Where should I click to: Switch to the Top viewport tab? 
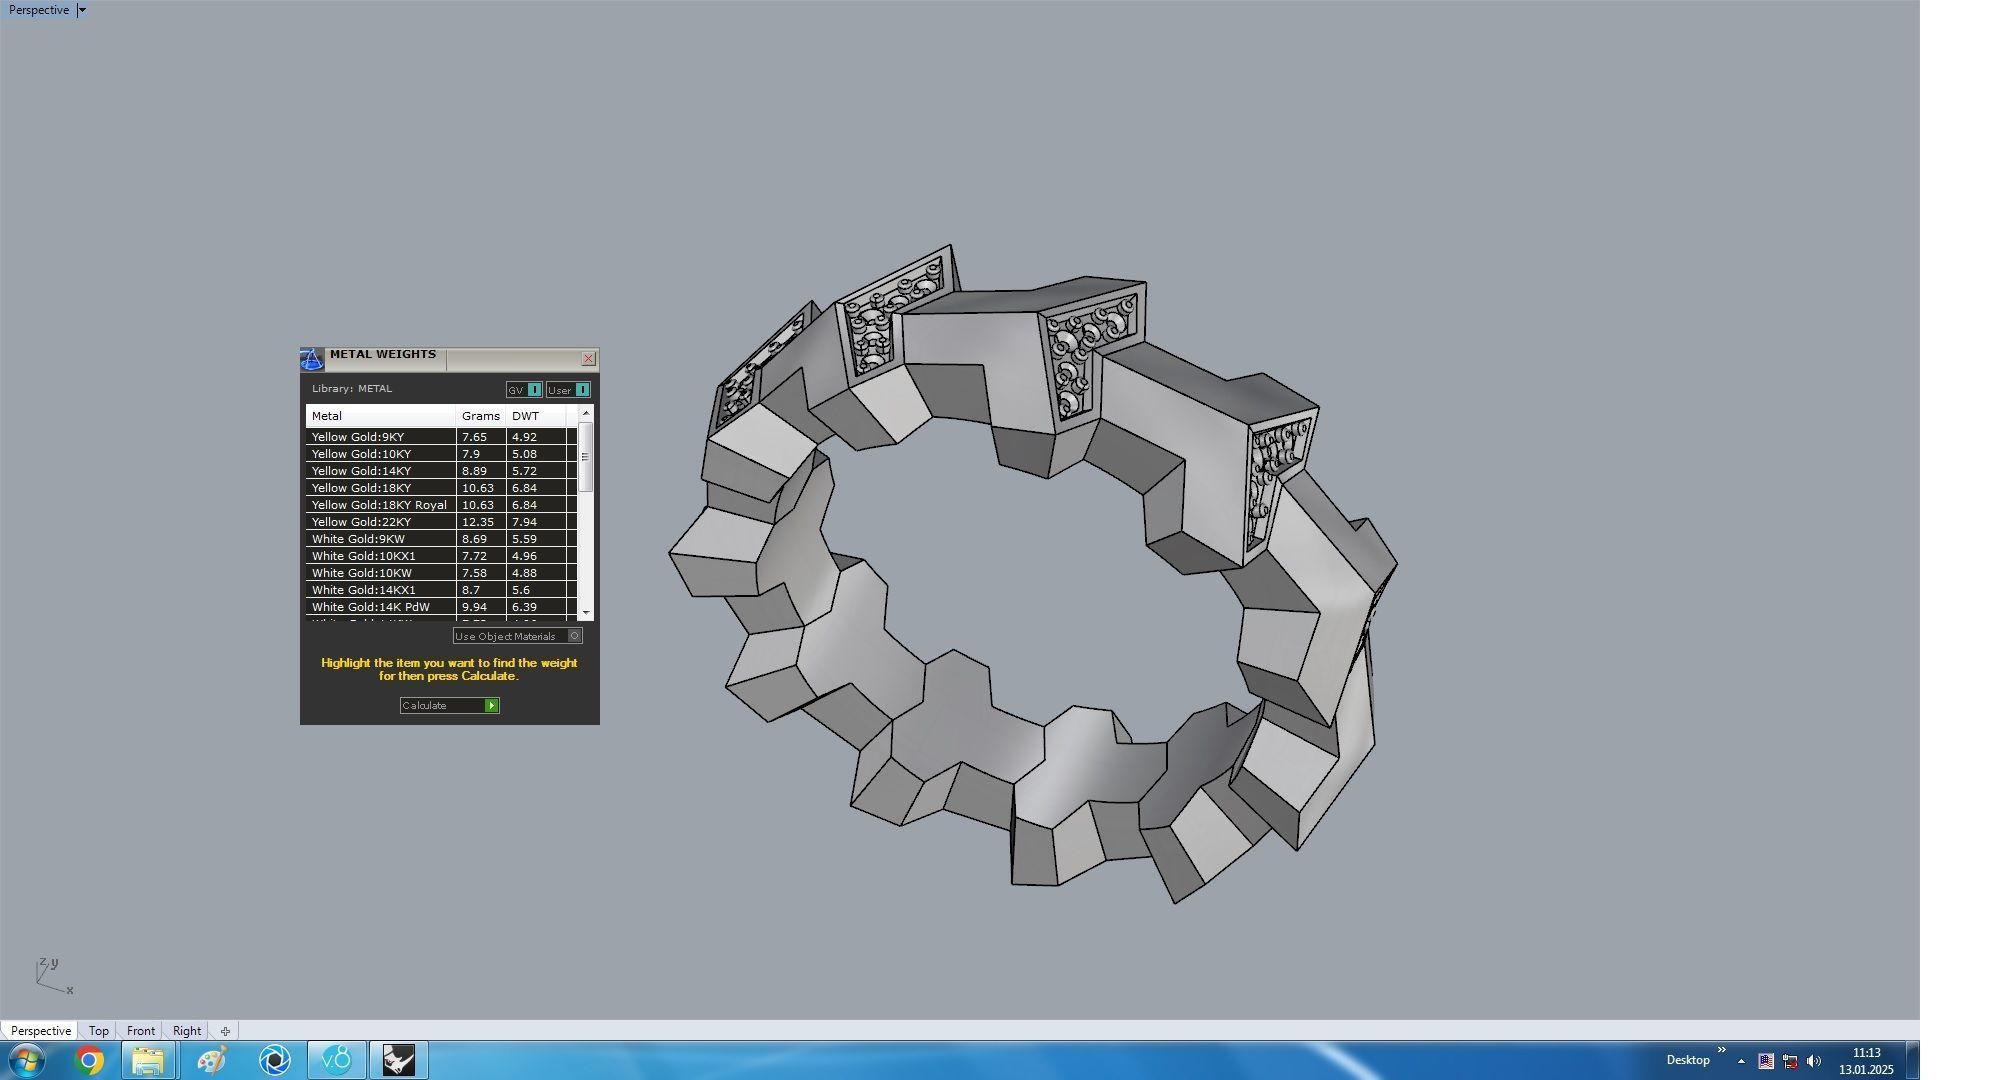pyautogui.click(x=98, y=1030)
